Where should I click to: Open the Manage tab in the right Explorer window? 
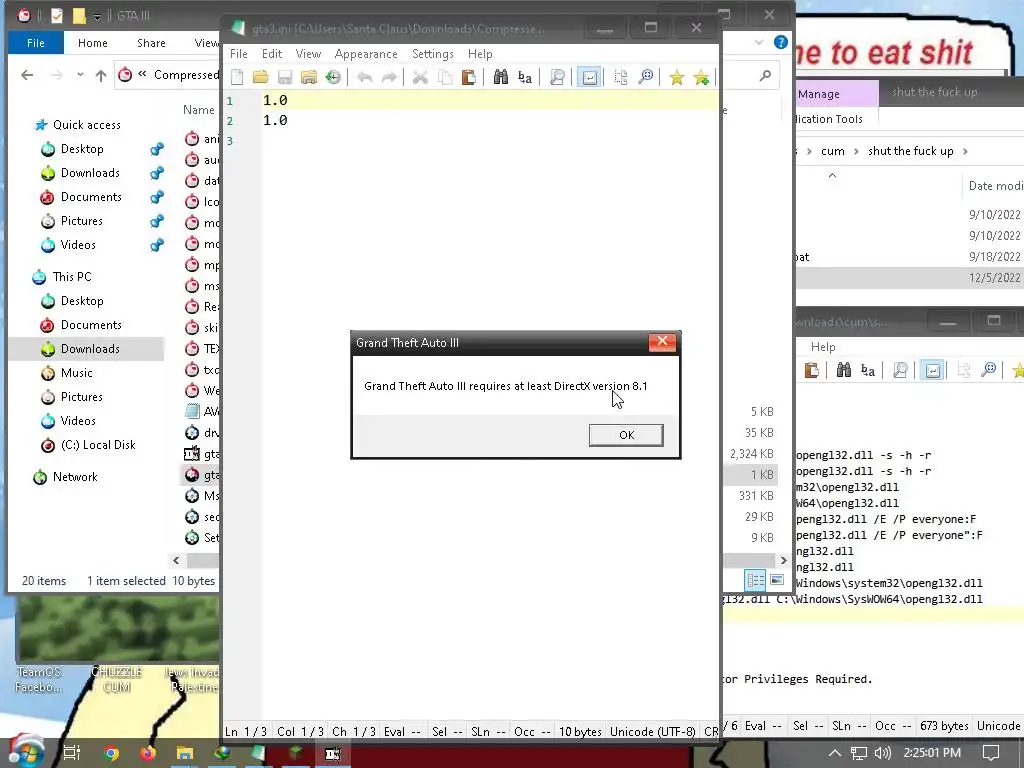(818, 94)
